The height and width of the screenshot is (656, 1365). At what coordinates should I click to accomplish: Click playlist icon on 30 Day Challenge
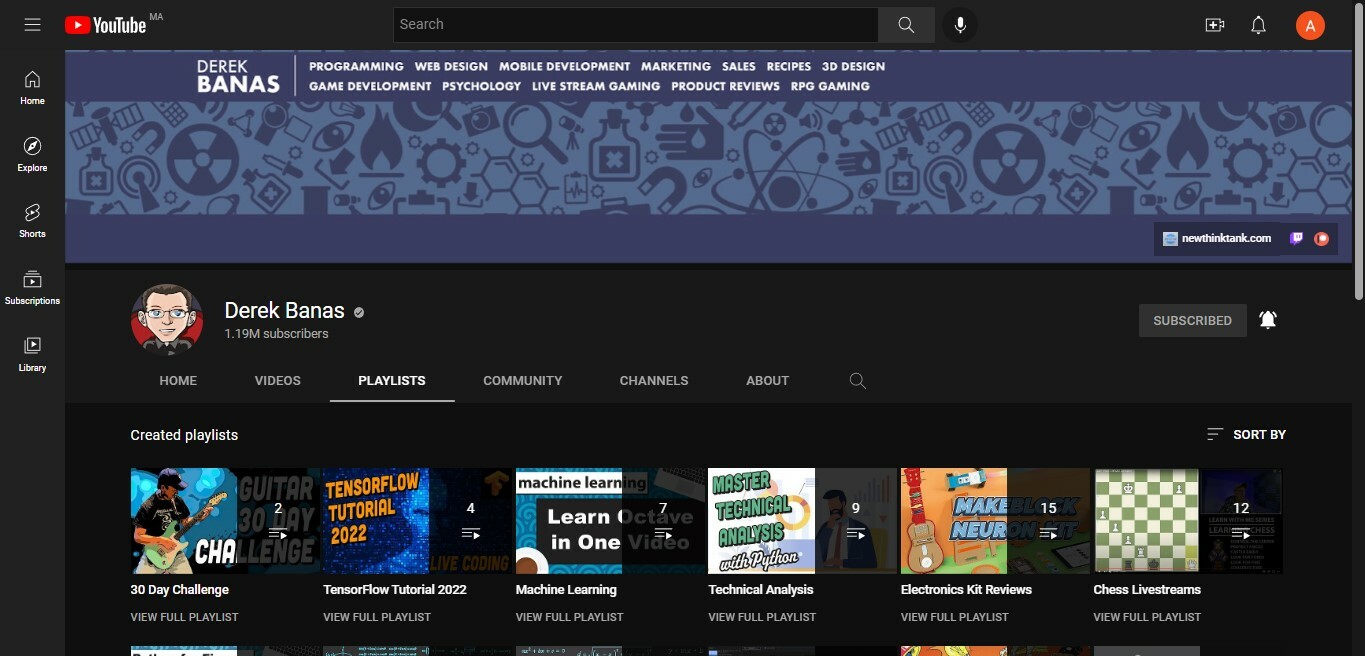click(278, 533)
